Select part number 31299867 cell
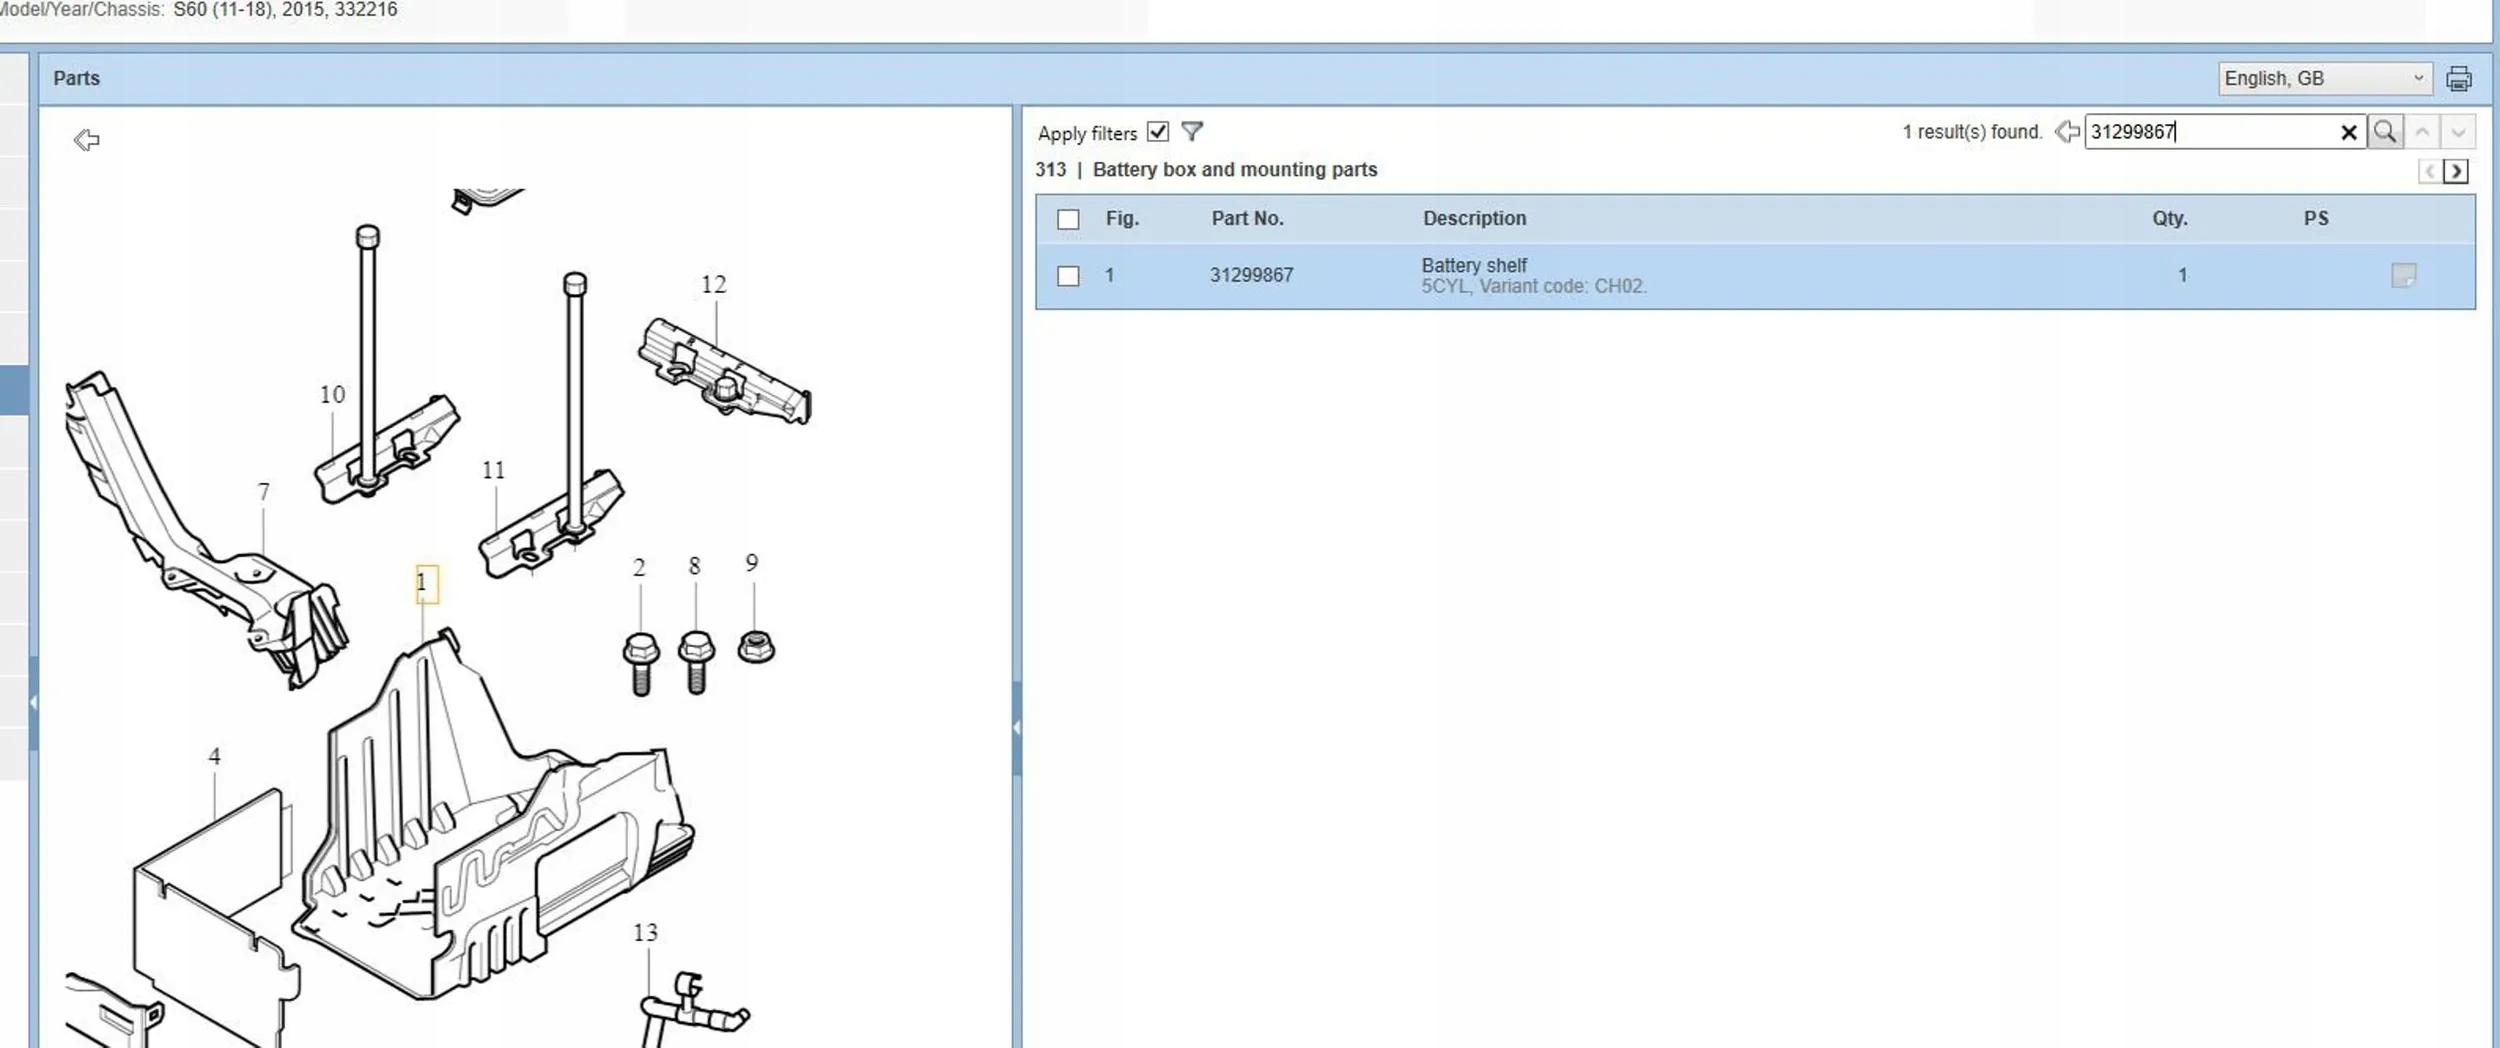 tap(1251, 275)
